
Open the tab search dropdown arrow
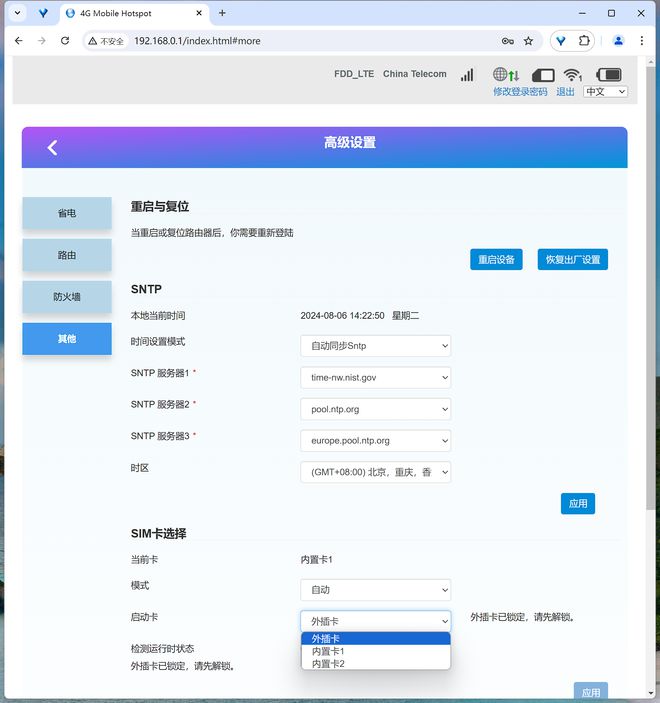17,13
